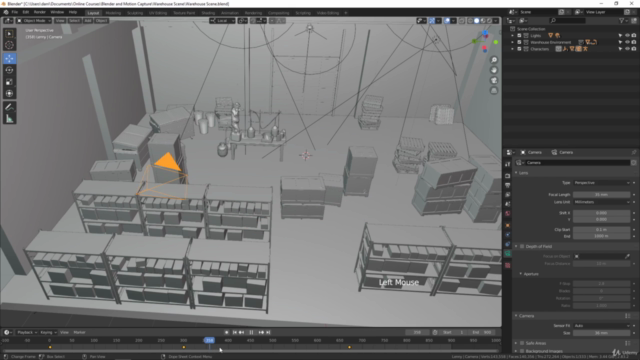Image resolution: width=640 pixels, height=360 pixels.
Task: Switch to the Sculpting workspace tab
Action: [135, 13]
